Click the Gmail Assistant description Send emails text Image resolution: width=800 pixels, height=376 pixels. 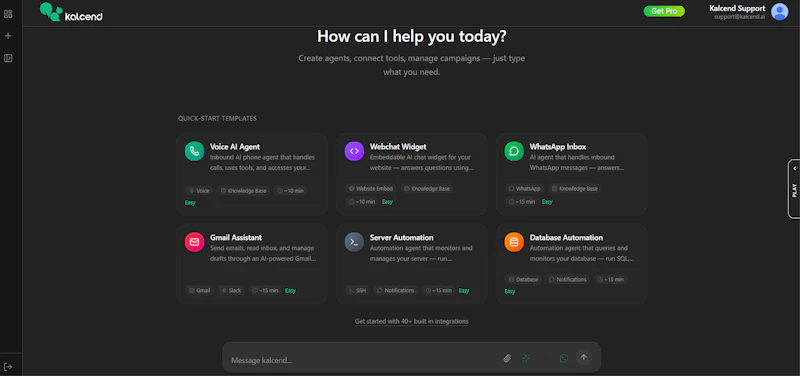(263, 253)
